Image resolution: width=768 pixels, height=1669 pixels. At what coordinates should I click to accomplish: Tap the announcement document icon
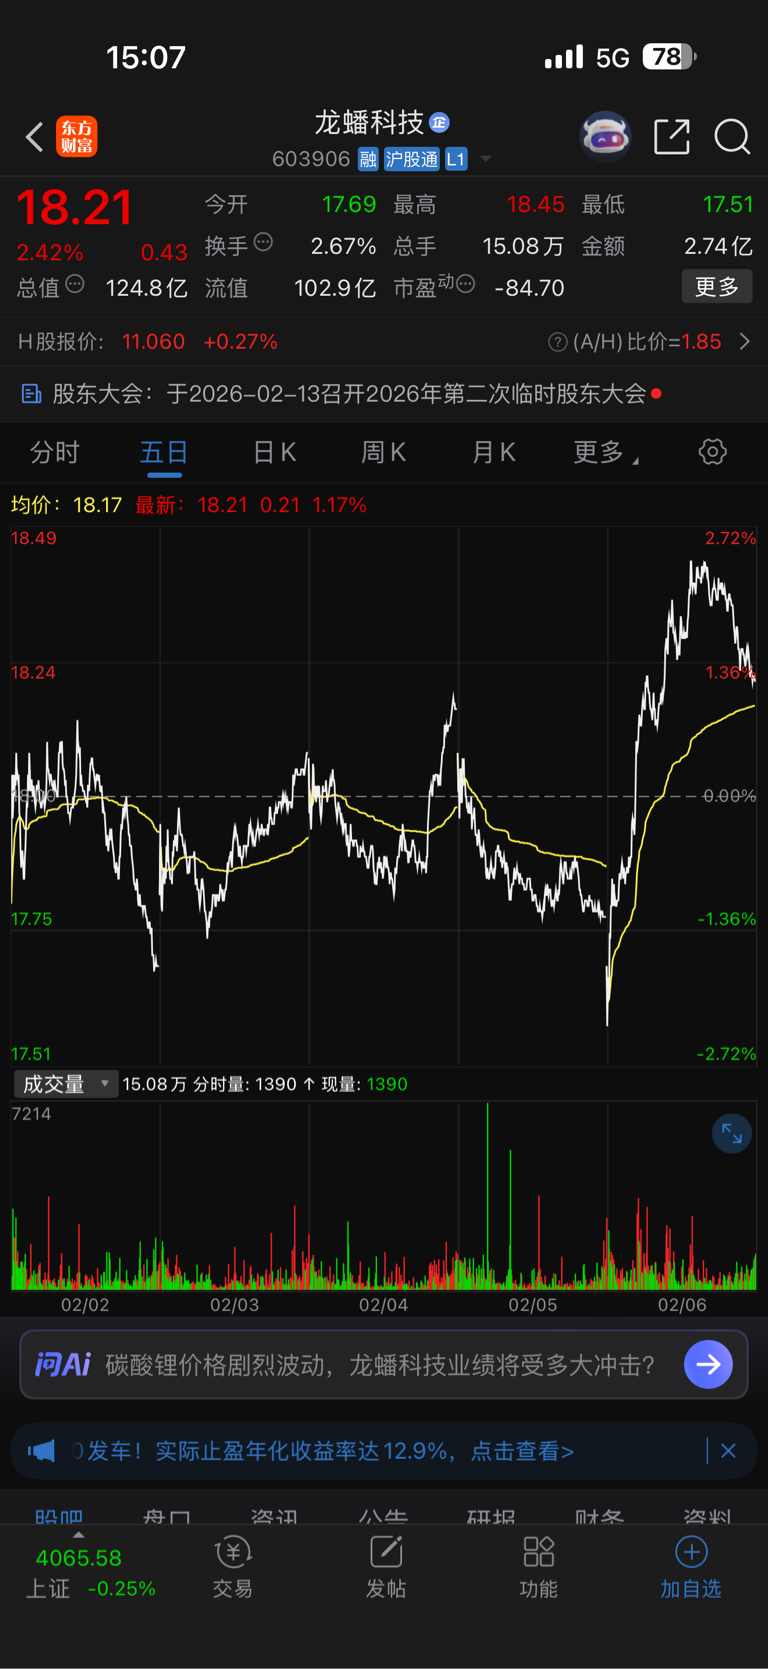(31, 394)
